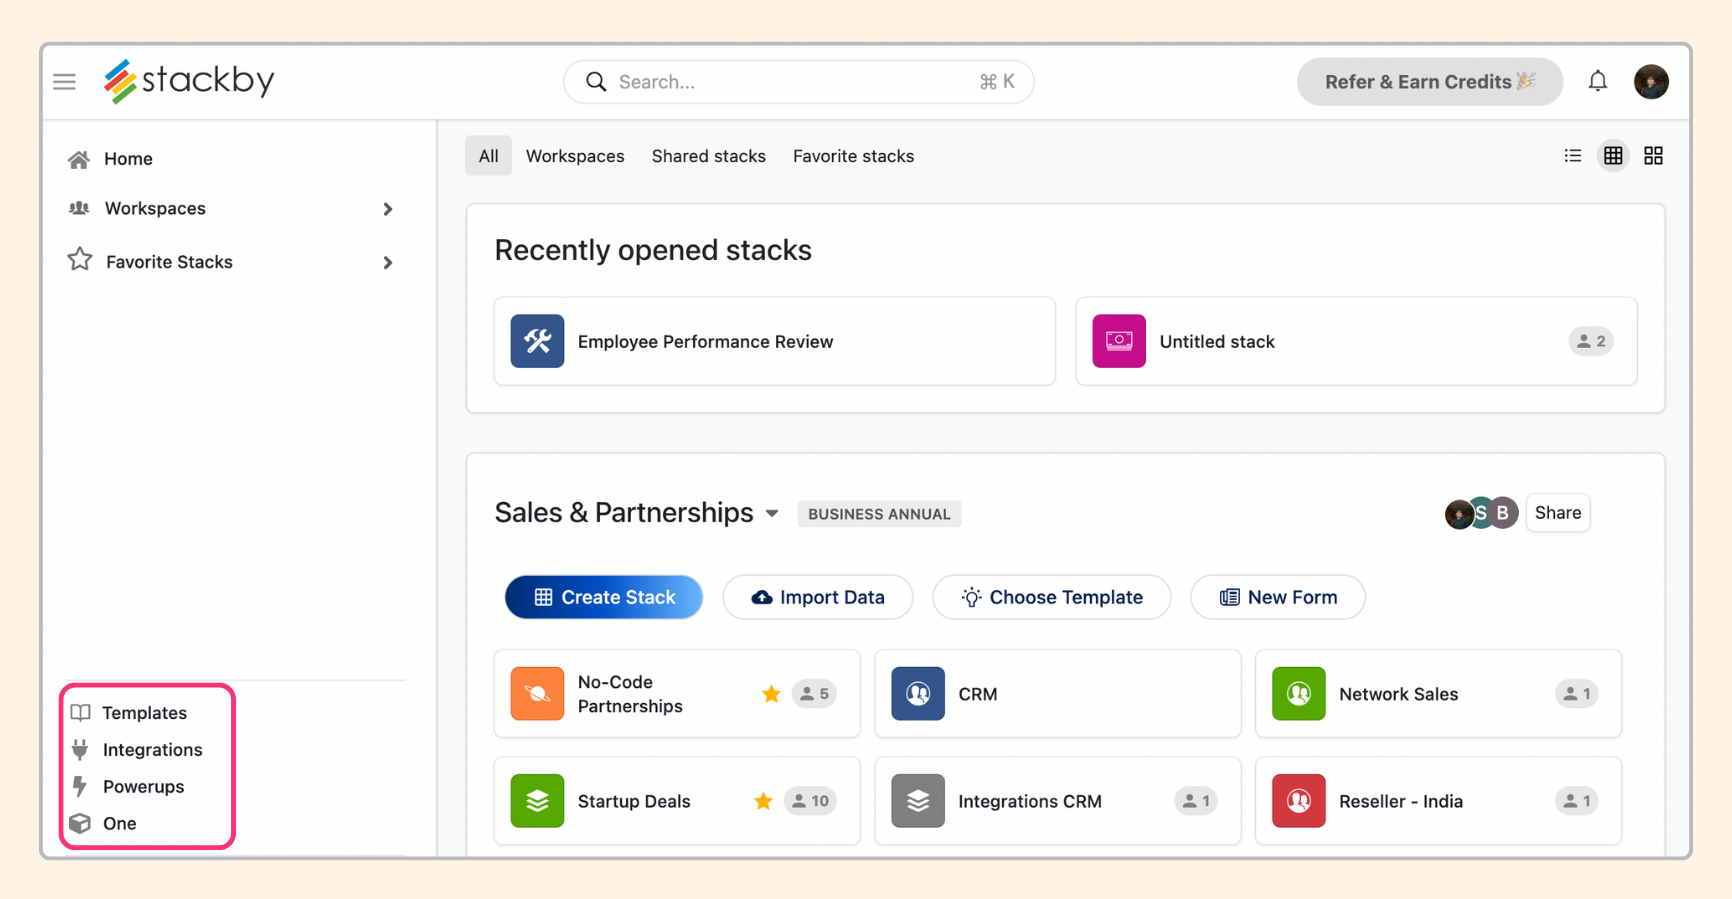This screenshot has width=1732, height=899.
Task: Open the Integrations CRM stack title
Action: (x=1030, y=801)
